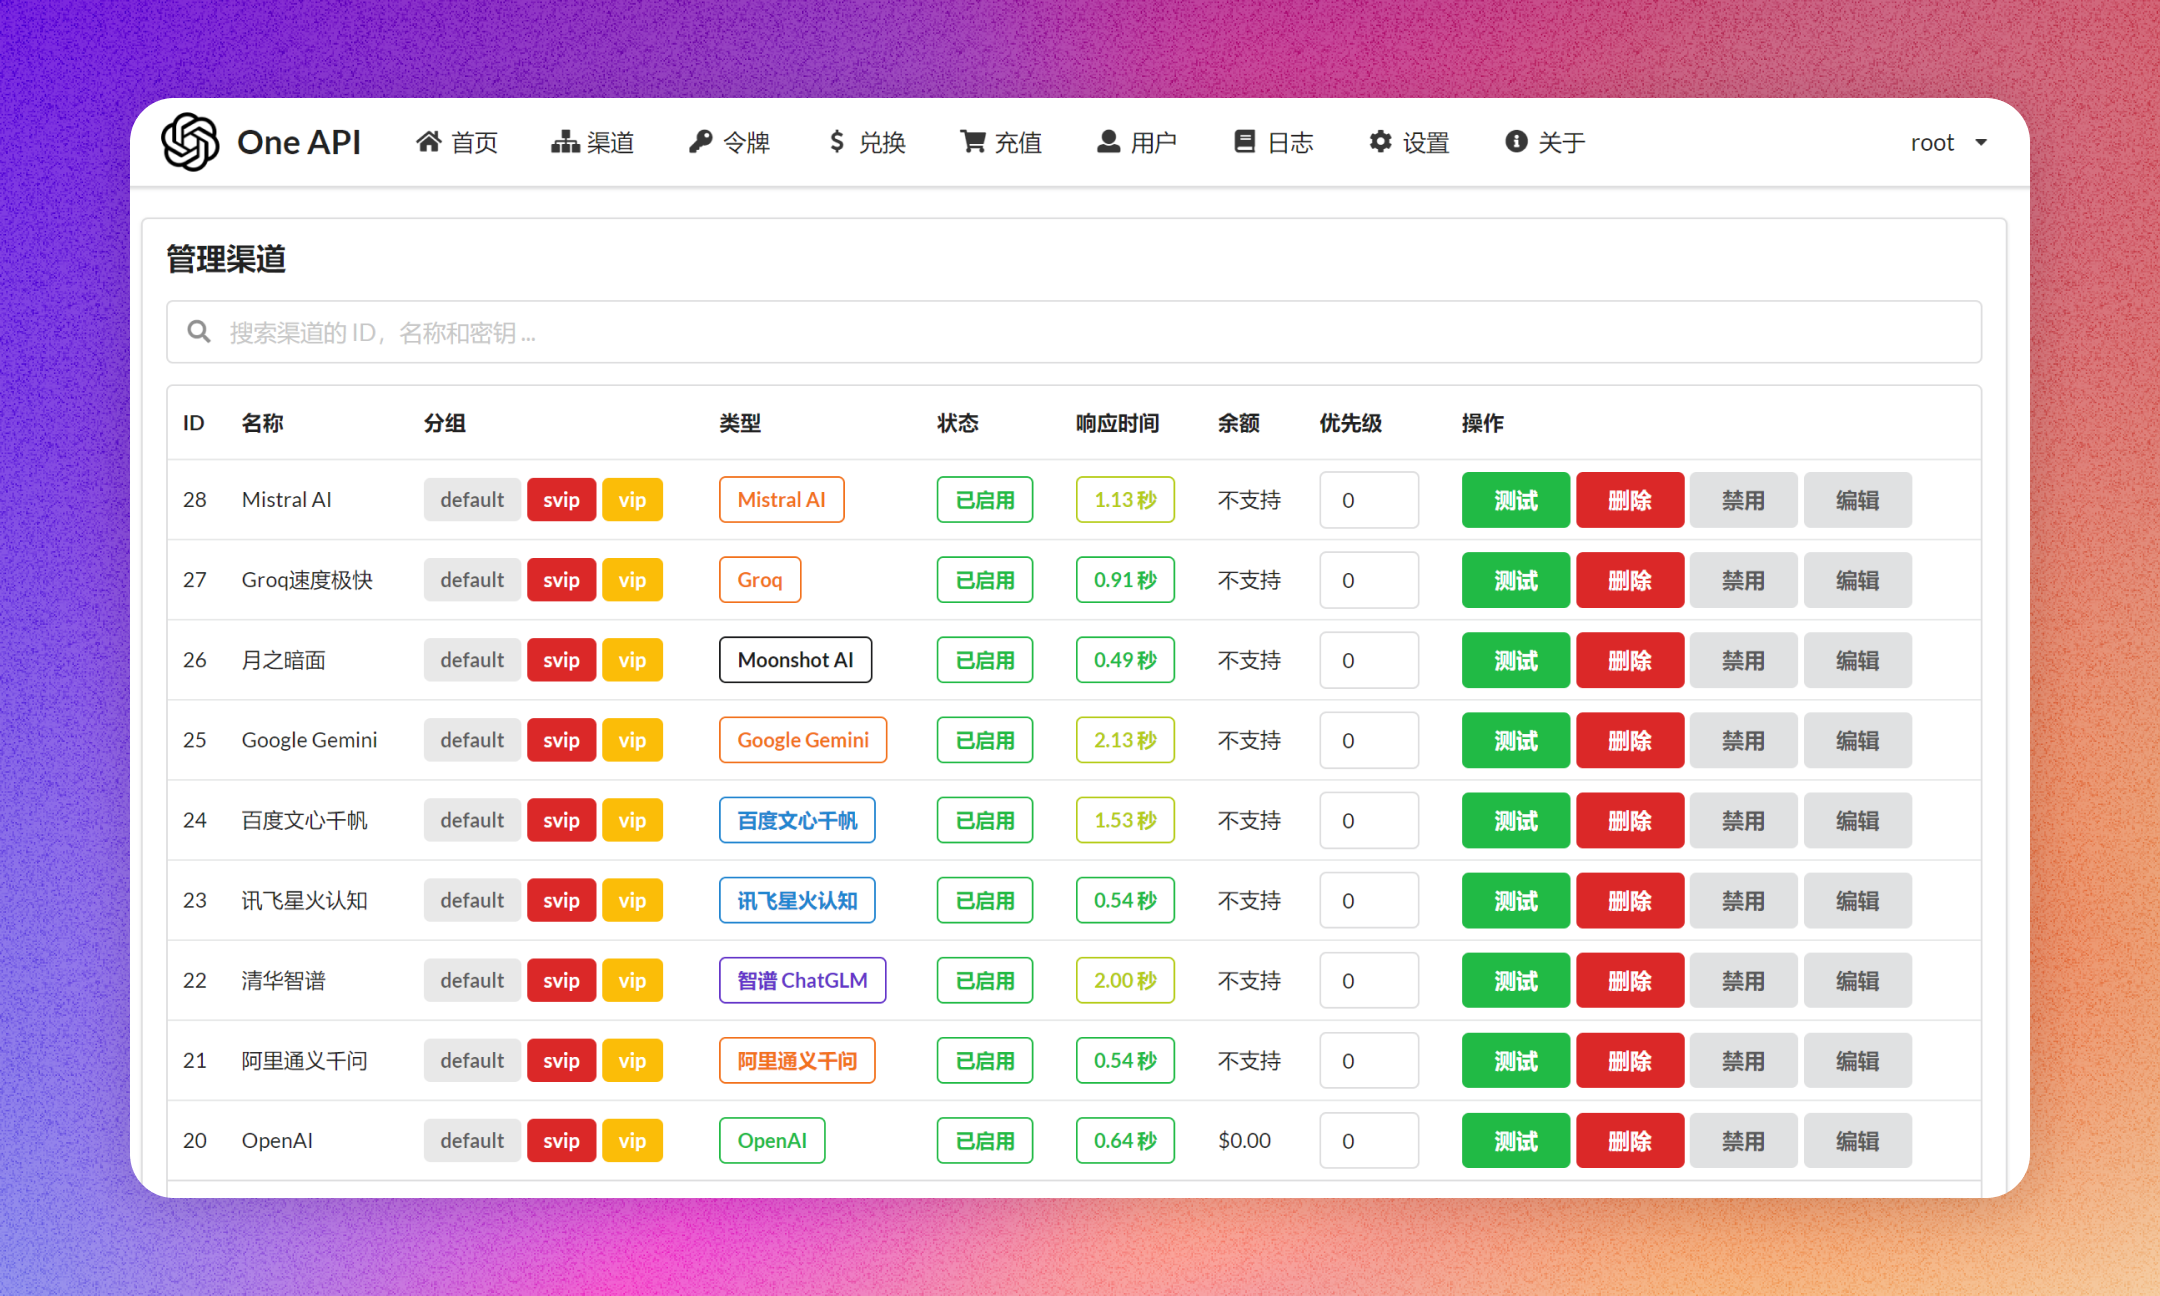
Task: Disable the 阿里通义千问 channel
Action: 1743,1060
